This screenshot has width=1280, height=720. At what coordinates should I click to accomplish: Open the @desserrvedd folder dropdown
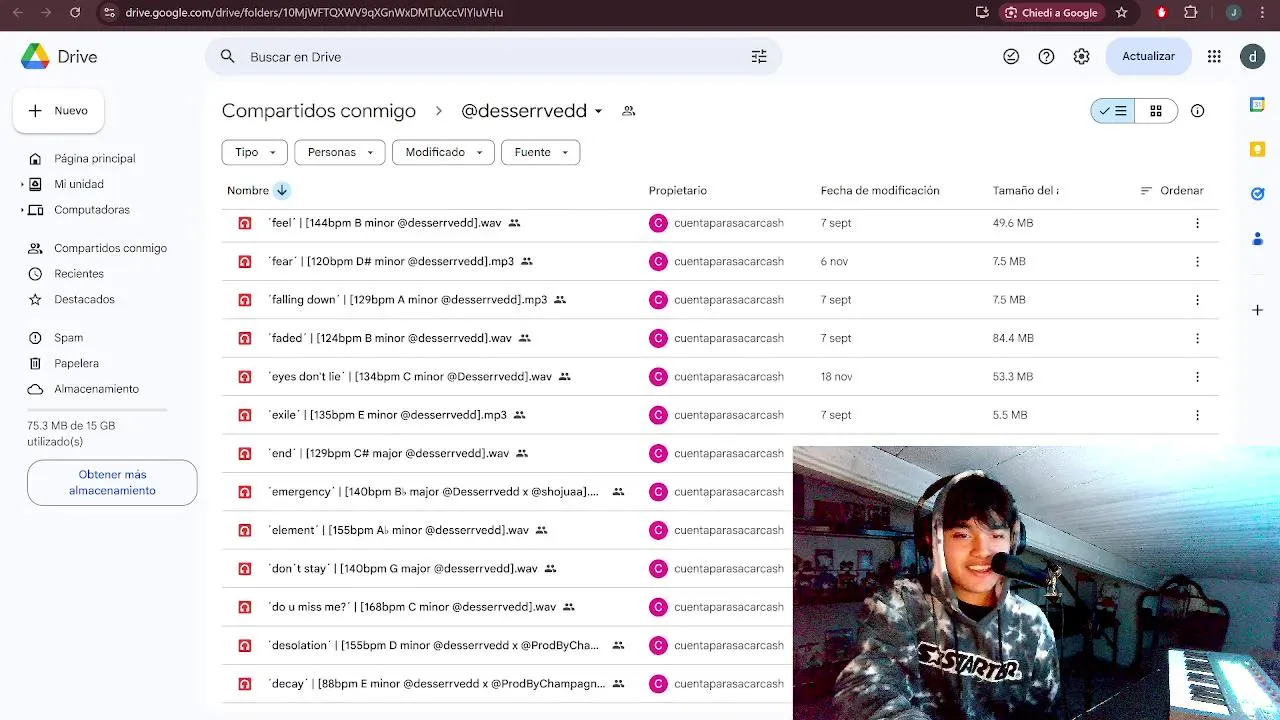click(x=598, y=111)
